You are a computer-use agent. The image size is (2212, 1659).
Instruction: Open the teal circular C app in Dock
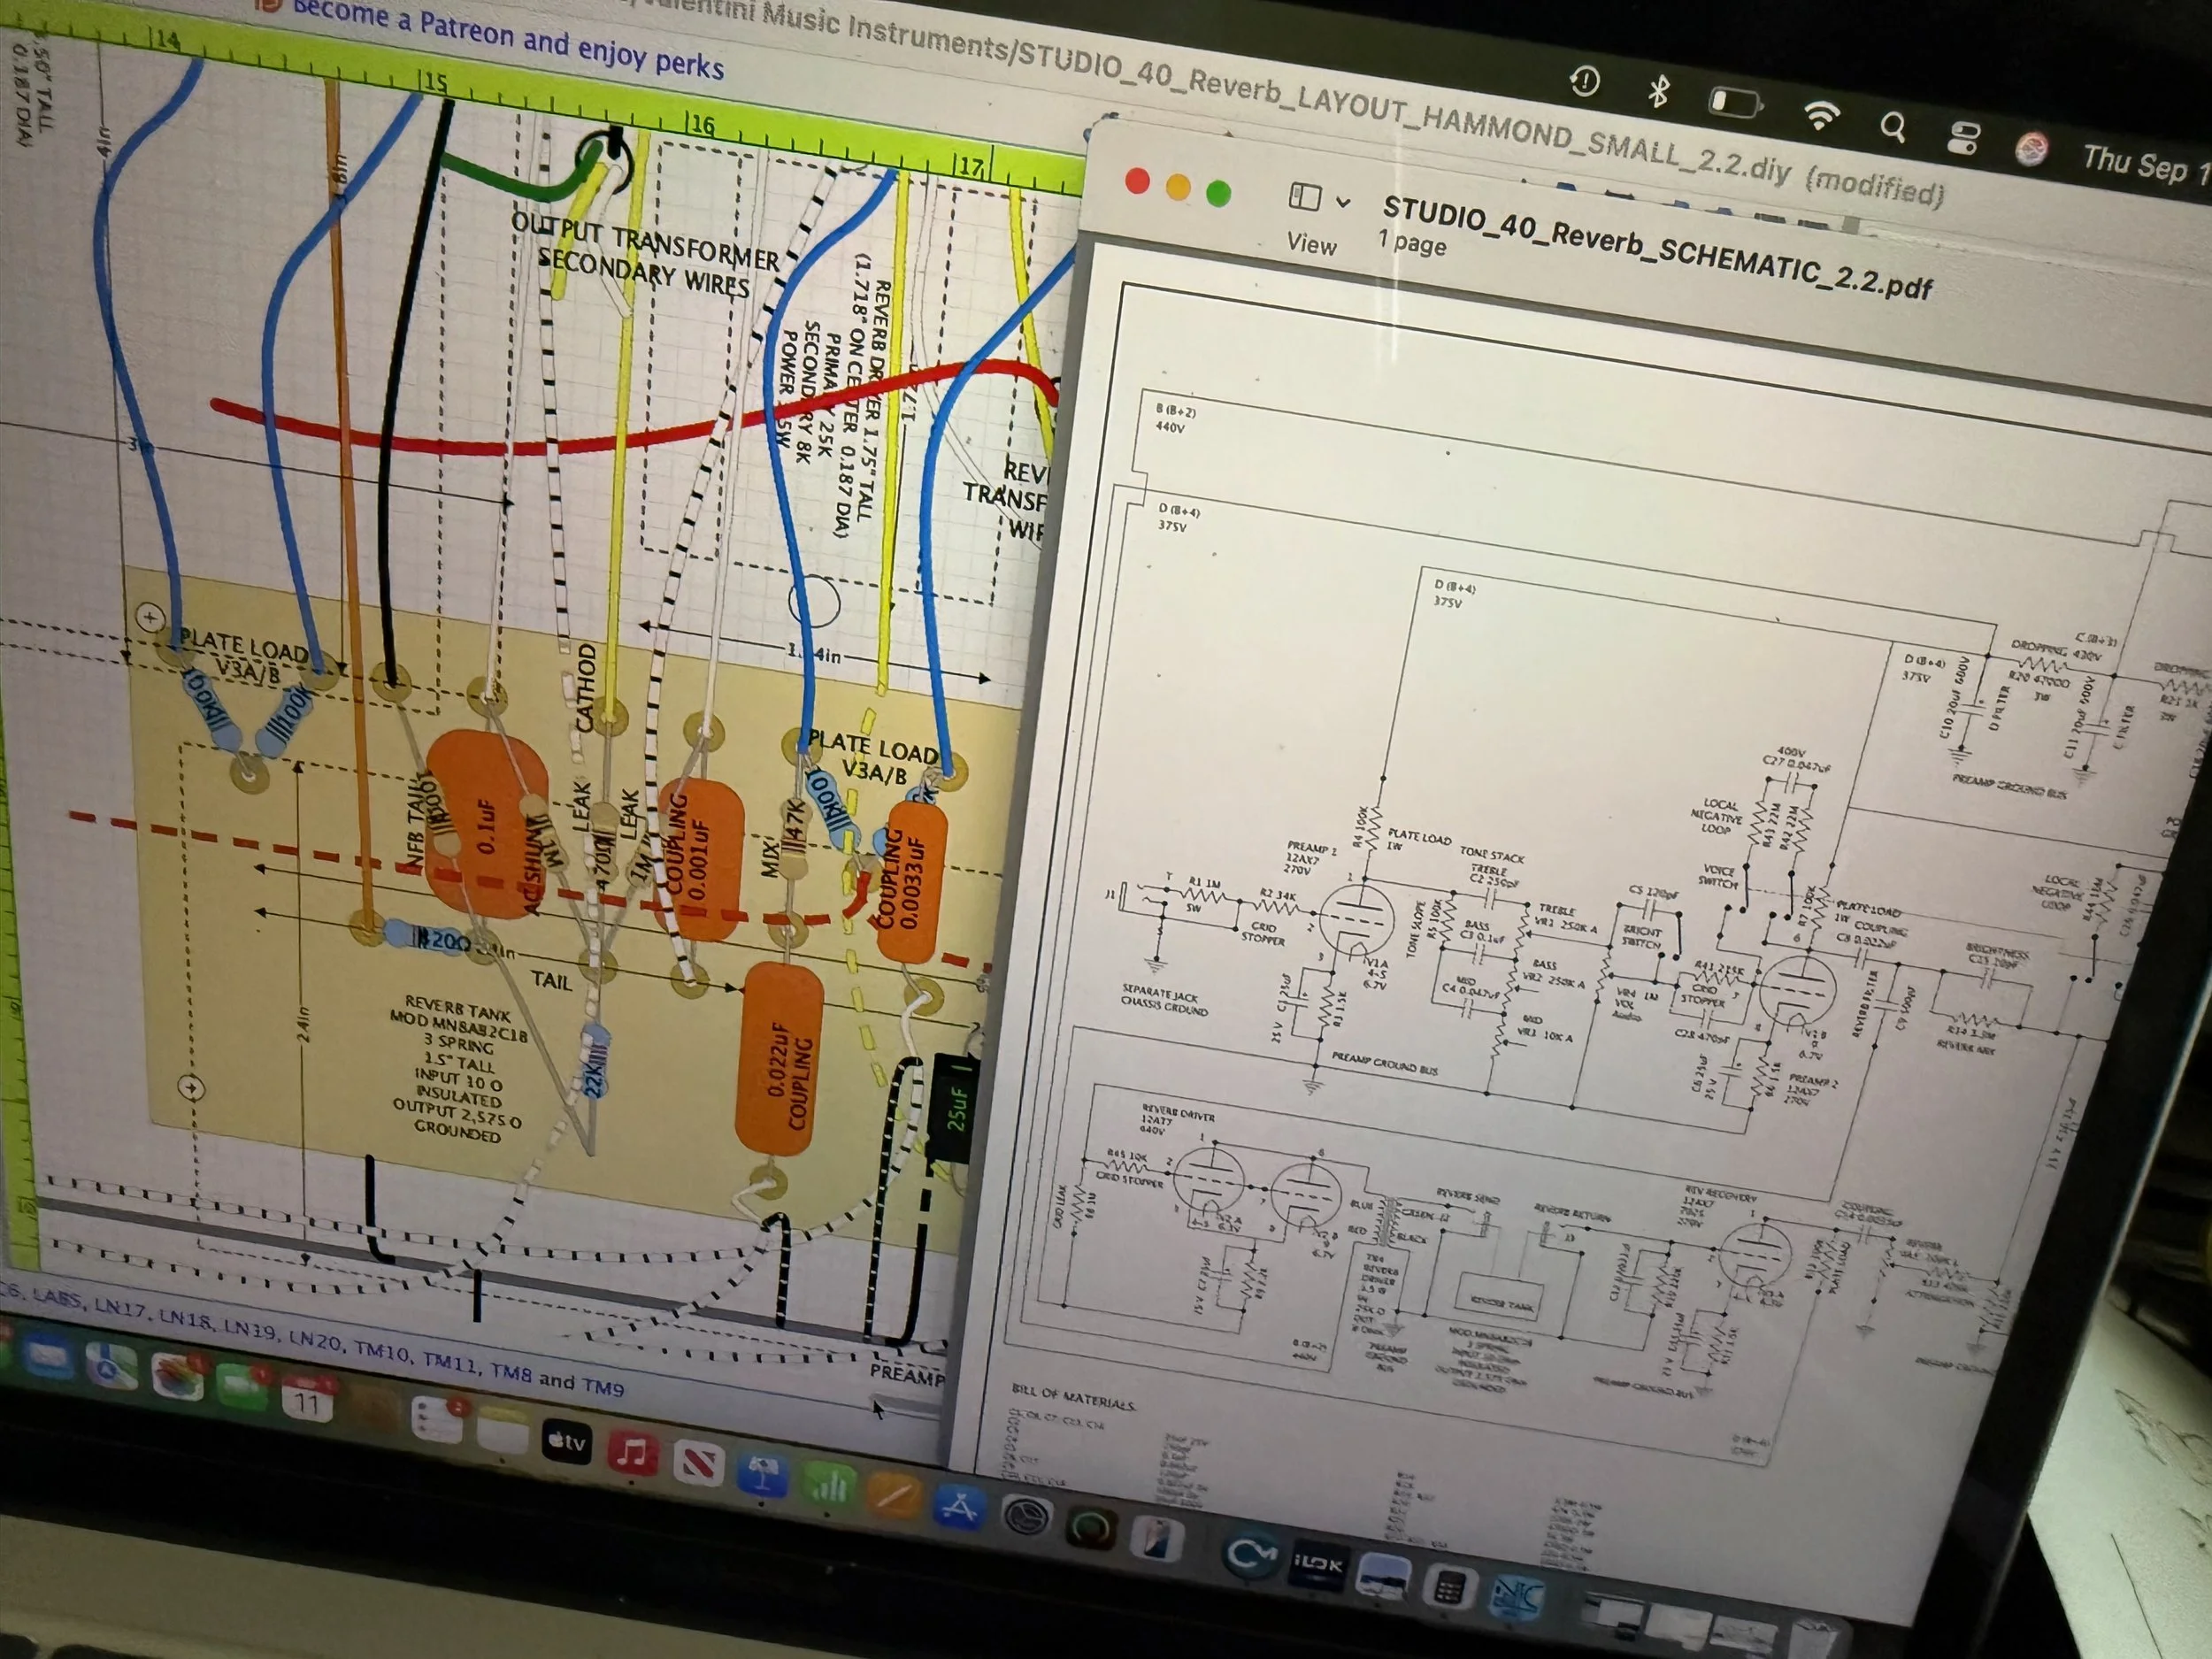pyautogui.click(x=1251, y=1555)
